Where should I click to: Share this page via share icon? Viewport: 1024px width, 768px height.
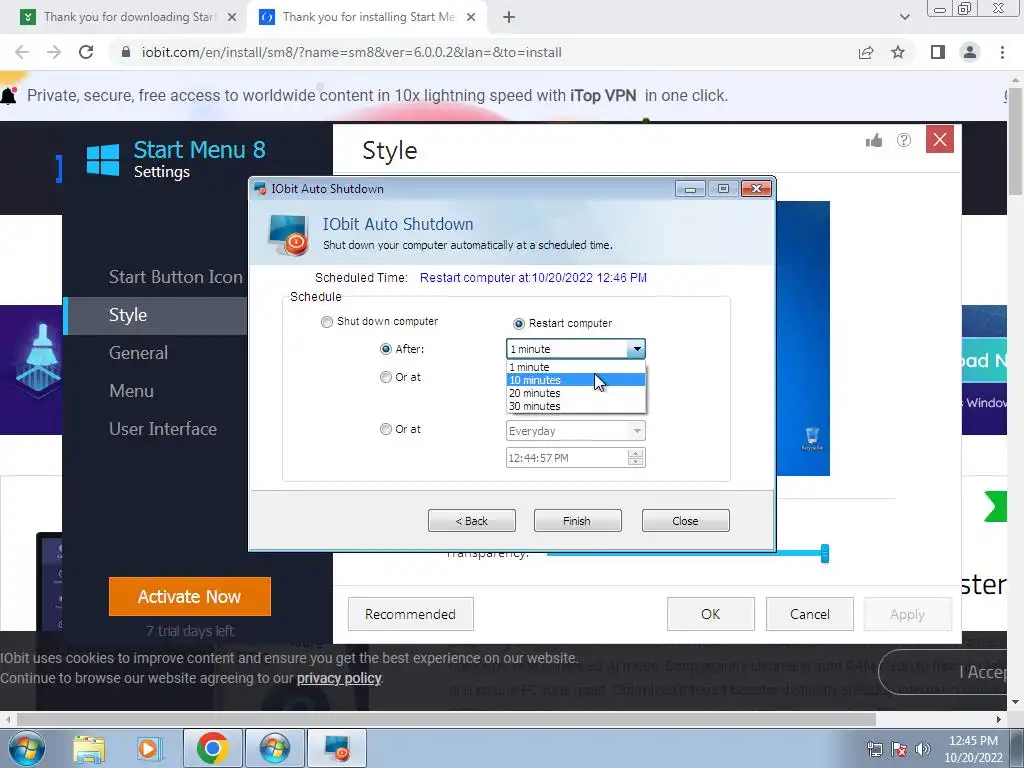pos(866,52)
